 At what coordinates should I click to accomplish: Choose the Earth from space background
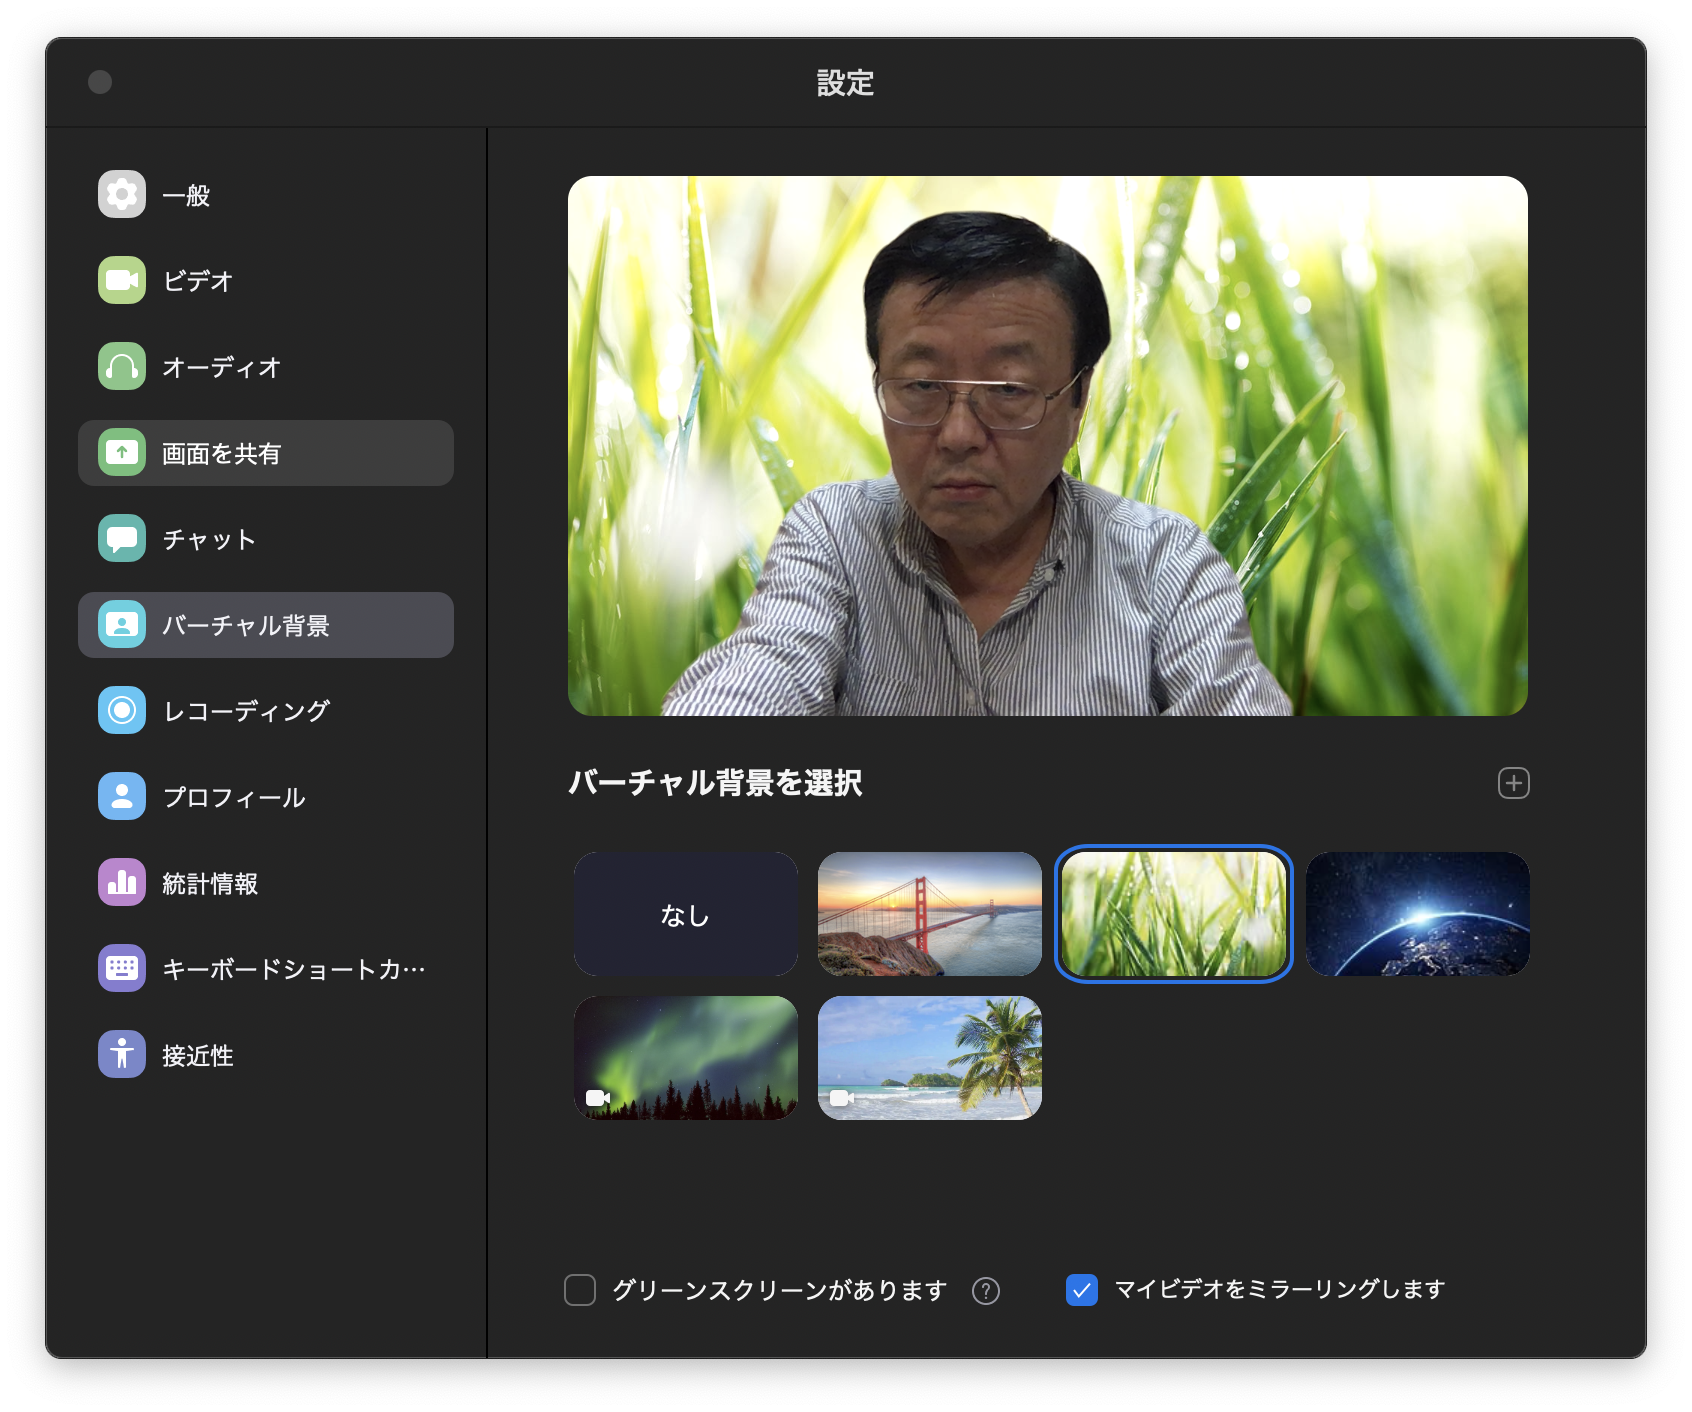(x=1418, y=914)
